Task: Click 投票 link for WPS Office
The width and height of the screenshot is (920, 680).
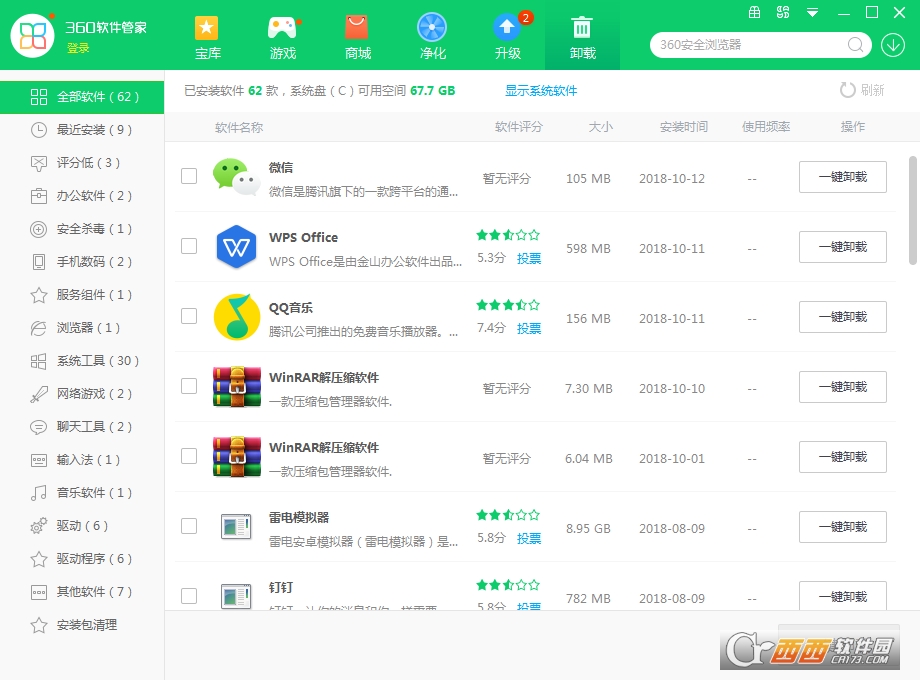Action: 529,258
